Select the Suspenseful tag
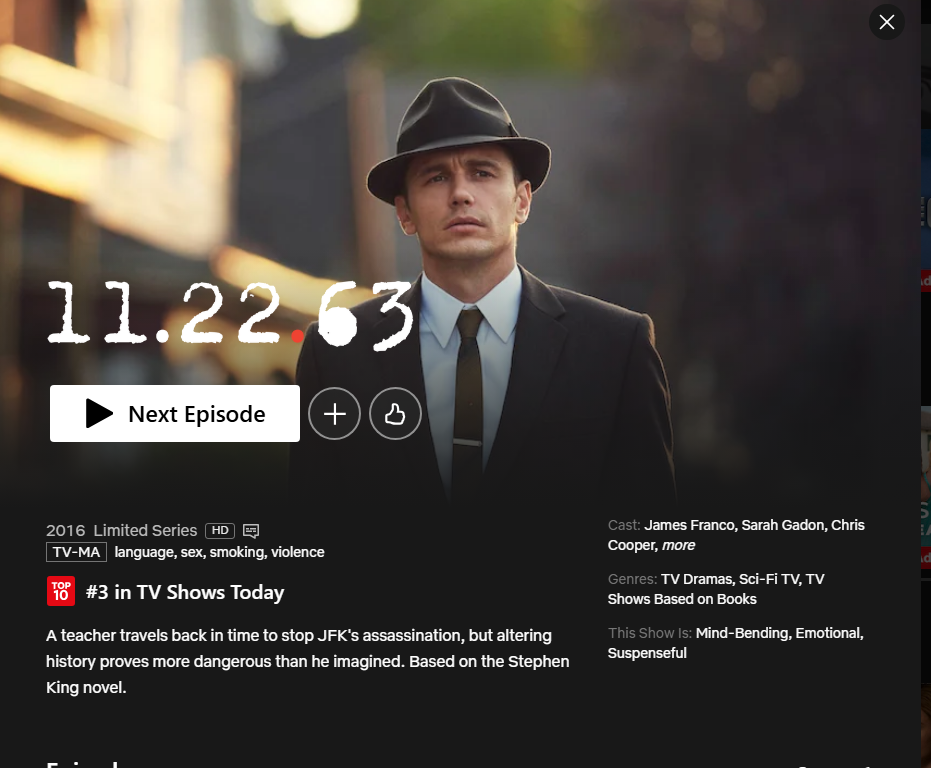The width and height of the screenshot is (931, 768). pos(647,653)
